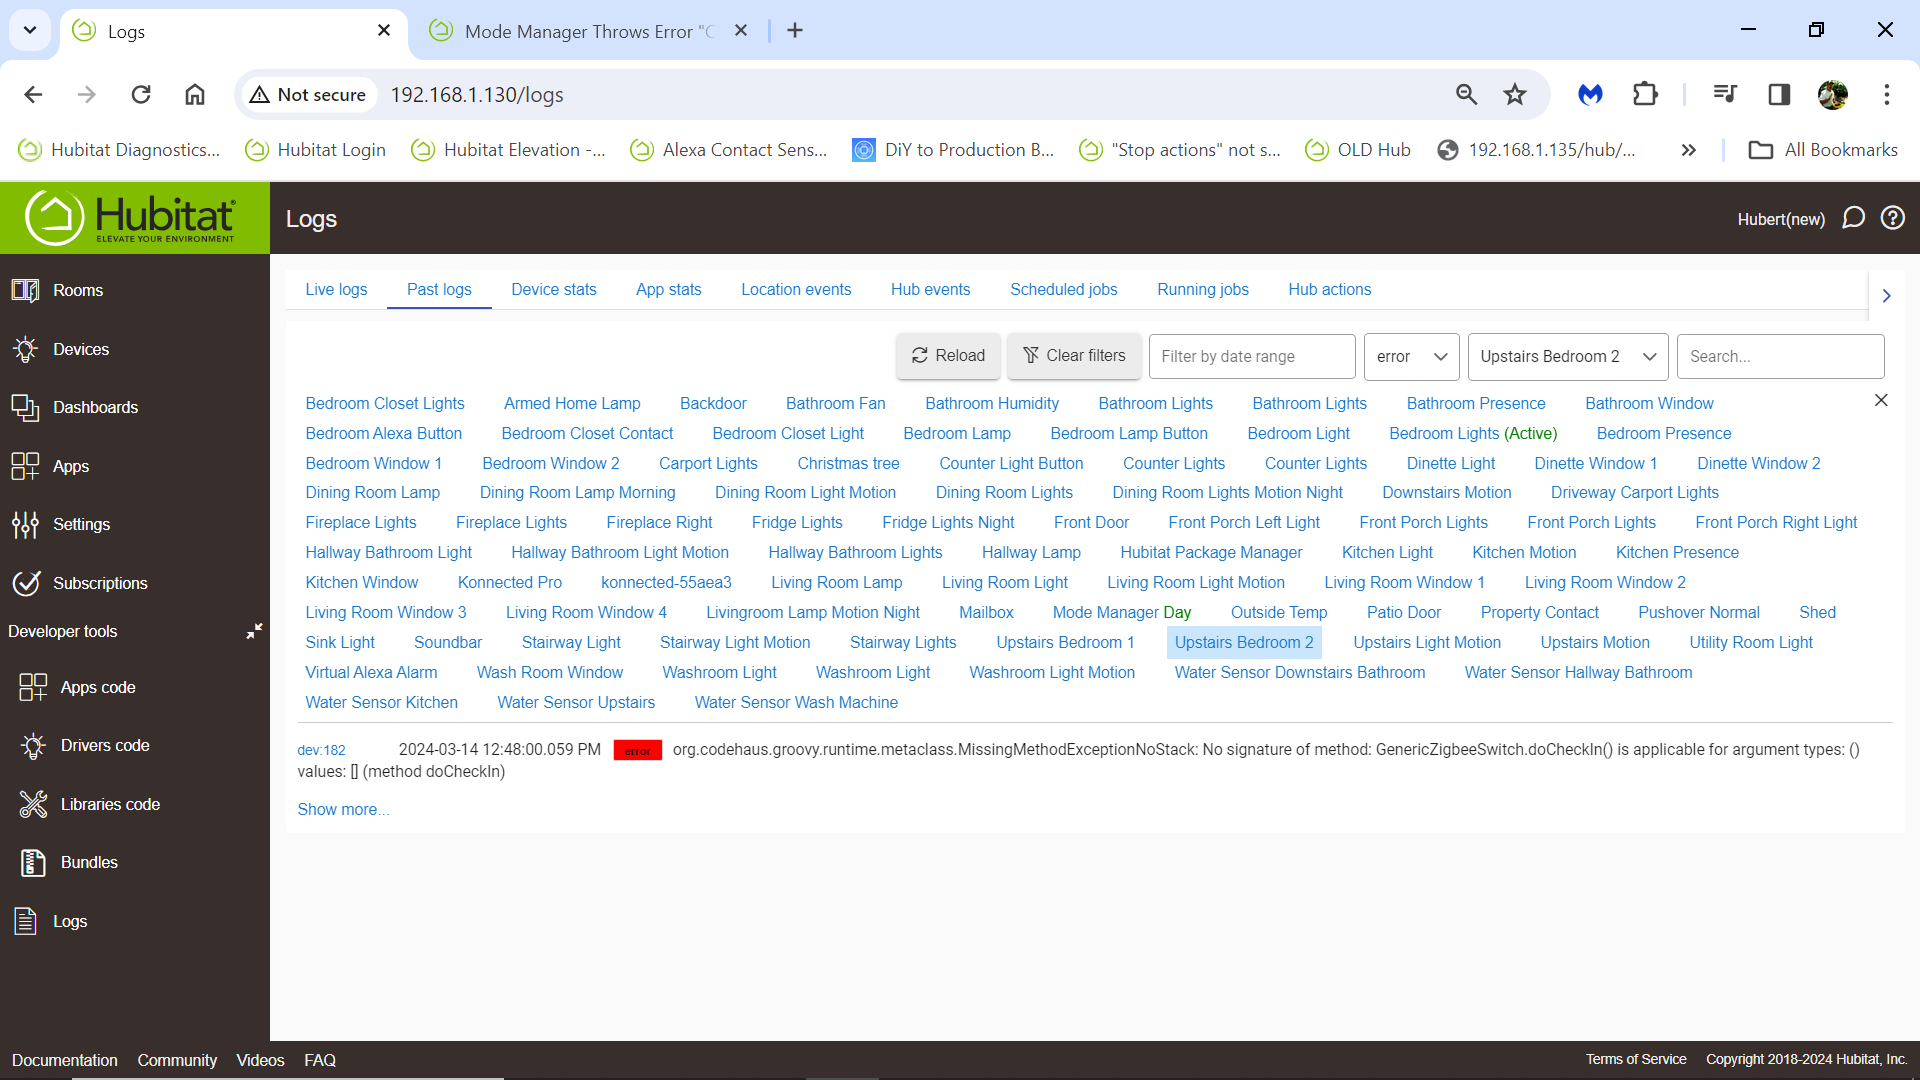Filter by Upstairs Bedroom 2 device
Image resolution: width=1920 pixels, height=1080 pixels.
tap(1244, 642)
